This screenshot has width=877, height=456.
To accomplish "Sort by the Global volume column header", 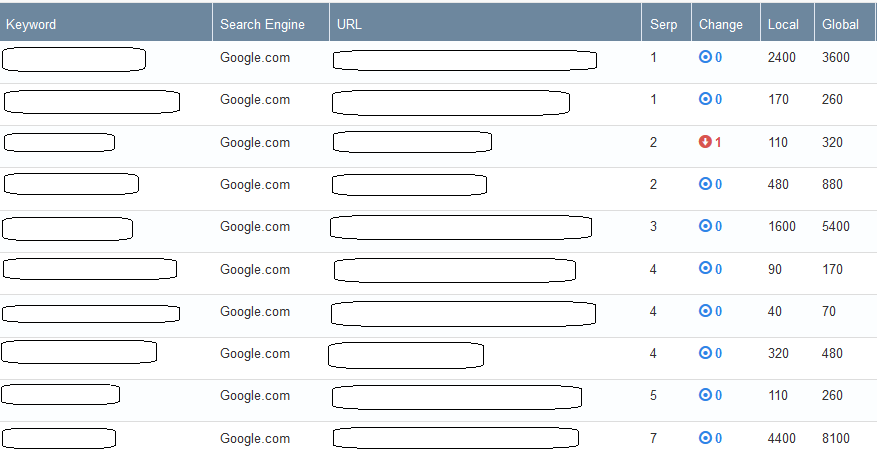I will [x=840, y=25].
